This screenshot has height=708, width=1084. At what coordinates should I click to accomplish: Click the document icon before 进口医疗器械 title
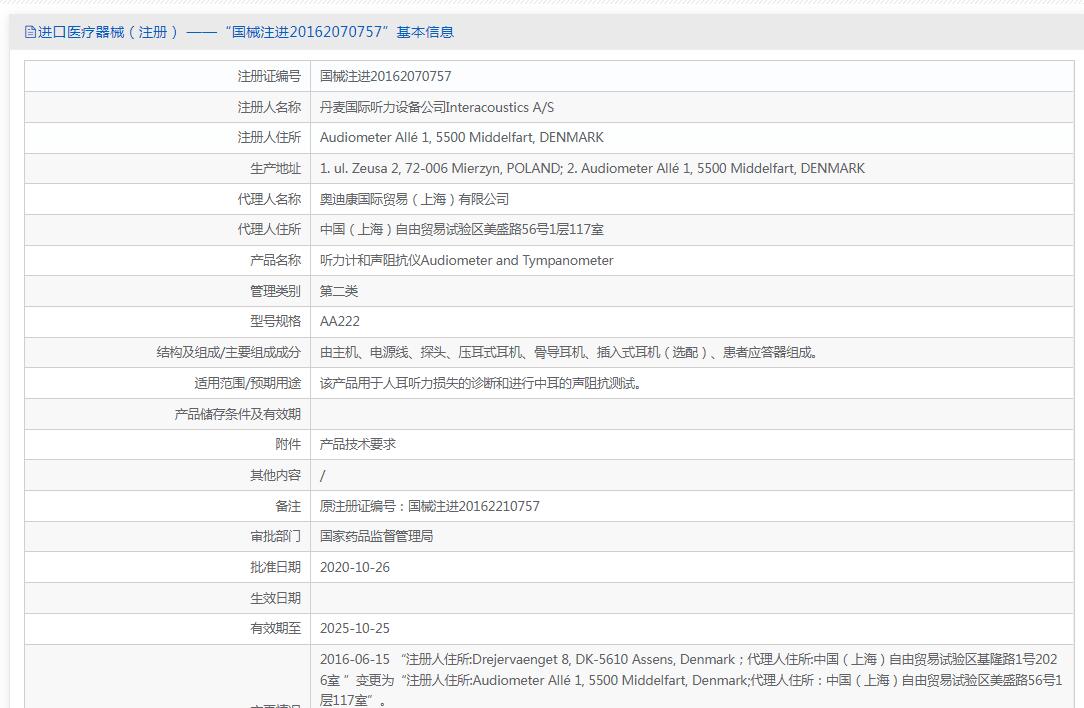click(30, 32)
